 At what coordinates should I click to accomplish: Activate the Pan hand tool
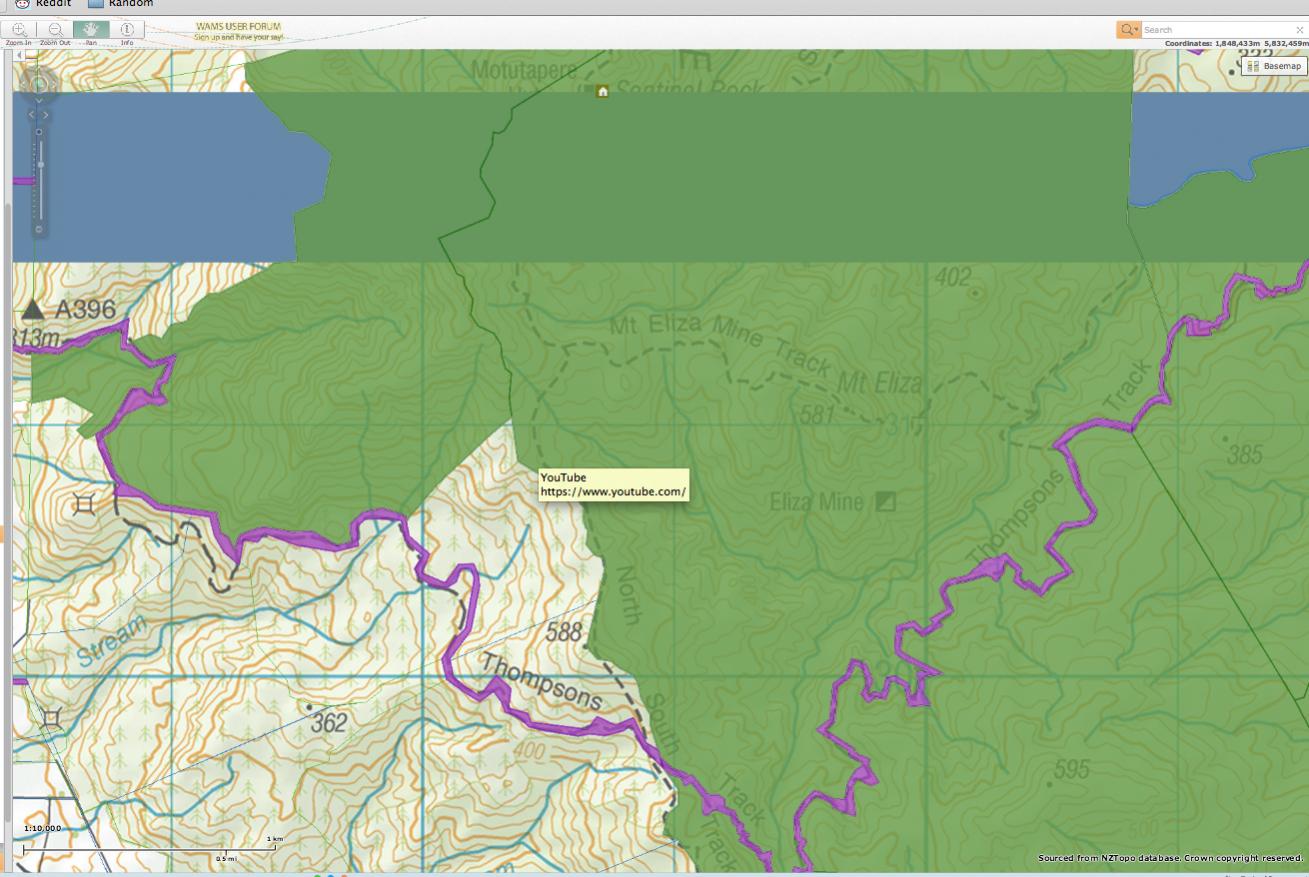click(91, 30)
